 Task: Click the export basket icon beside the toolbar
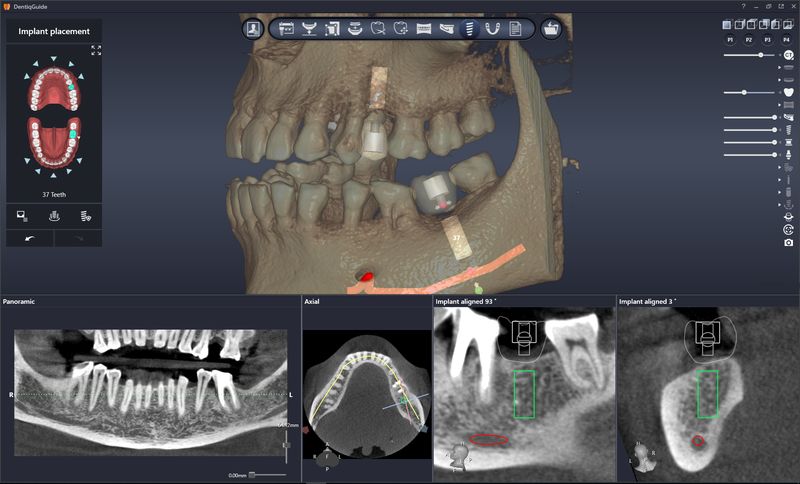550,29
